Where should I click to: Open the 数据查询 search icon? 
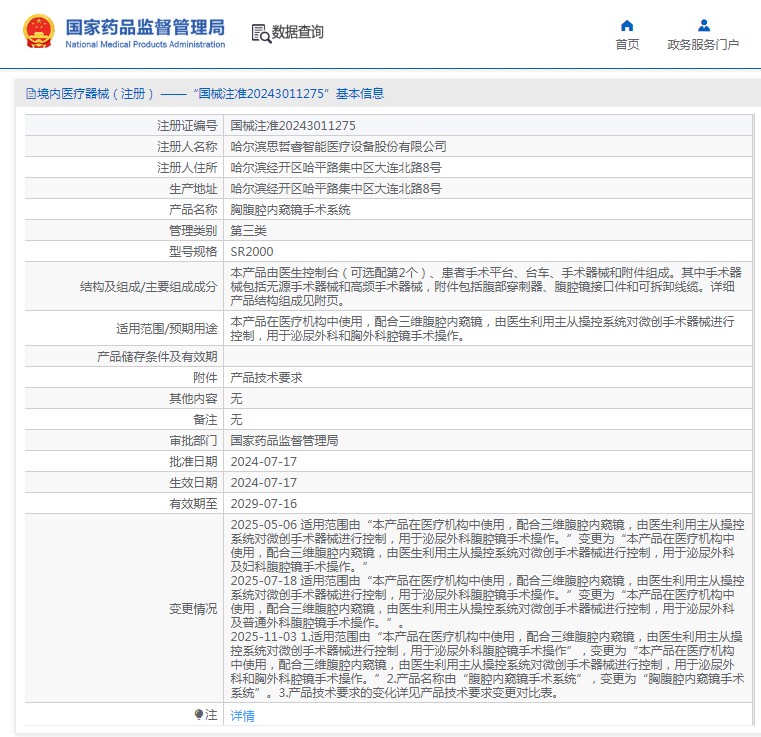(x=261, y=33)
